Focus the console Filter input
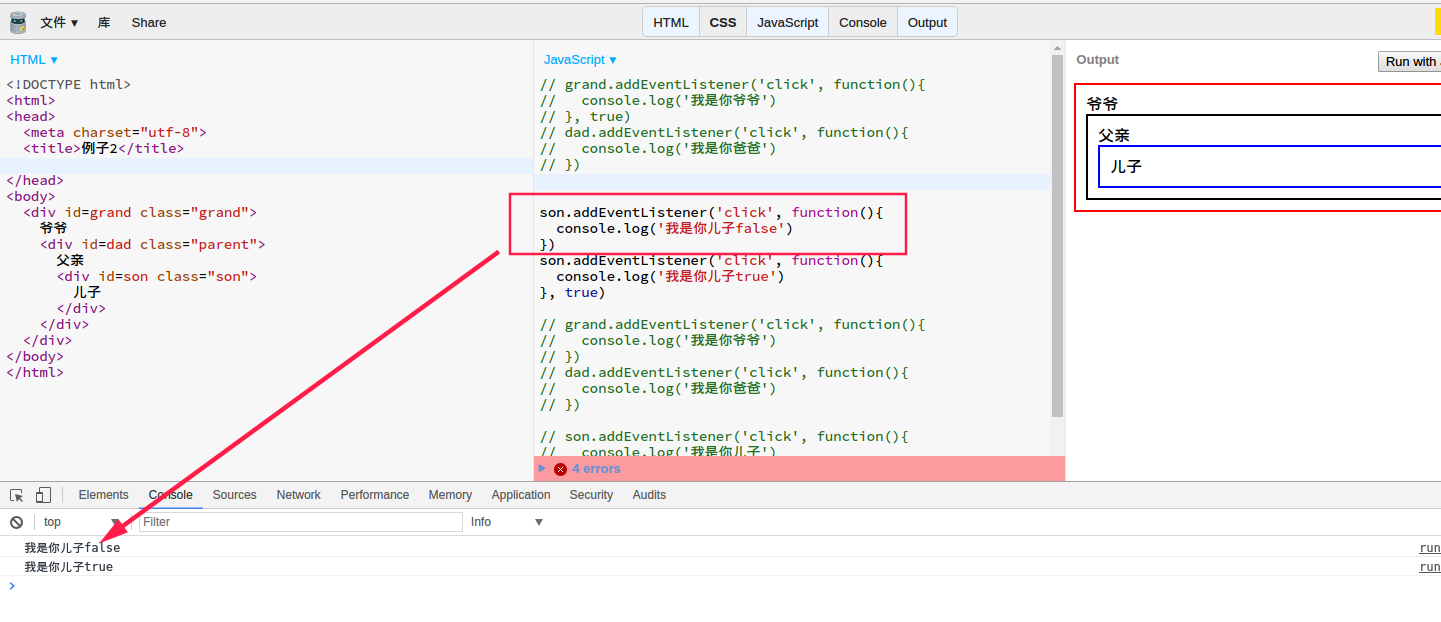The image size is (1441, 622). [301, 522]
